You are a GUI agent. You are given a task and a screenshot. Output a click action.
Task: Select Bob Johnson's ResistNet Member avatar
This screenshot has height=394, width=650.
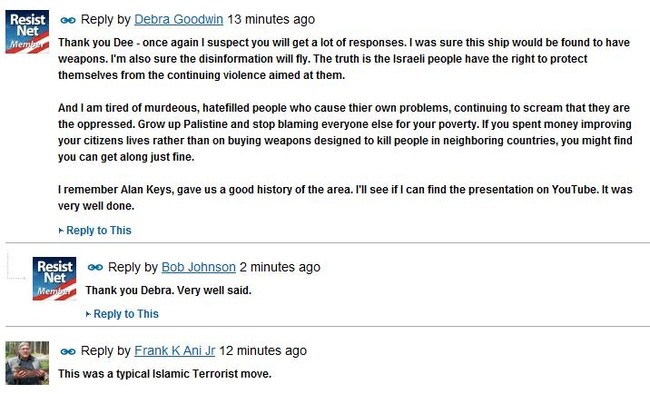[54, 279]
